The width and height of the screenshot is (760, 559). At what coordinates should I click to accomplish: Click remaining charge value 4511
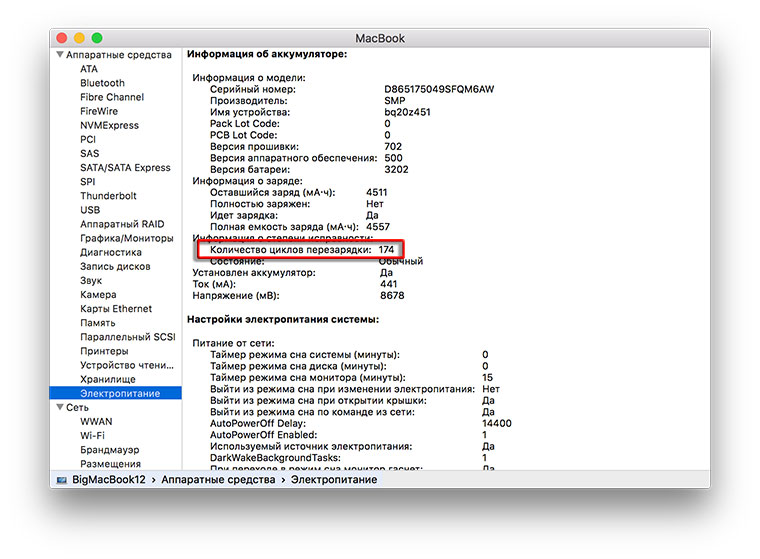point(377,192)
